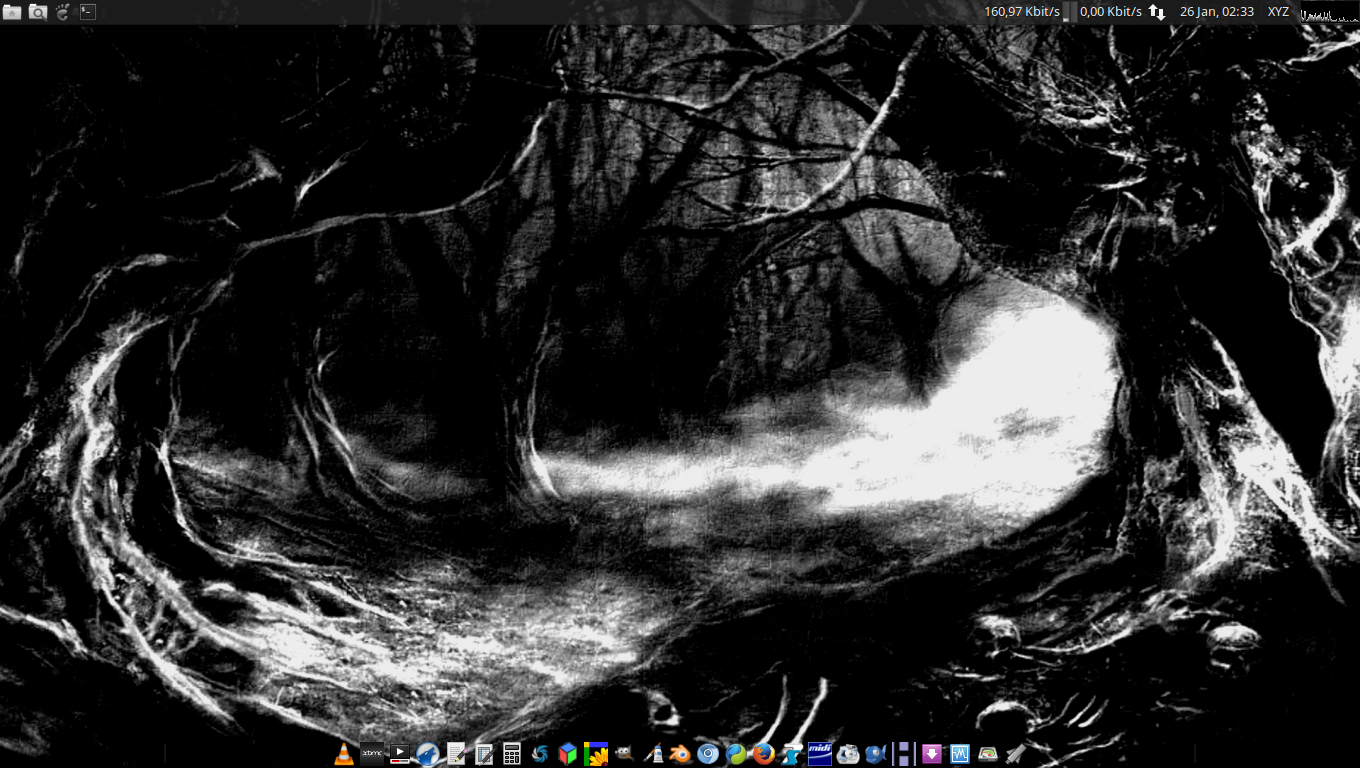Click the 160,97 Kbit/s download speed readout
This screenshot has width=1360, height=768.
point(1022,12)
